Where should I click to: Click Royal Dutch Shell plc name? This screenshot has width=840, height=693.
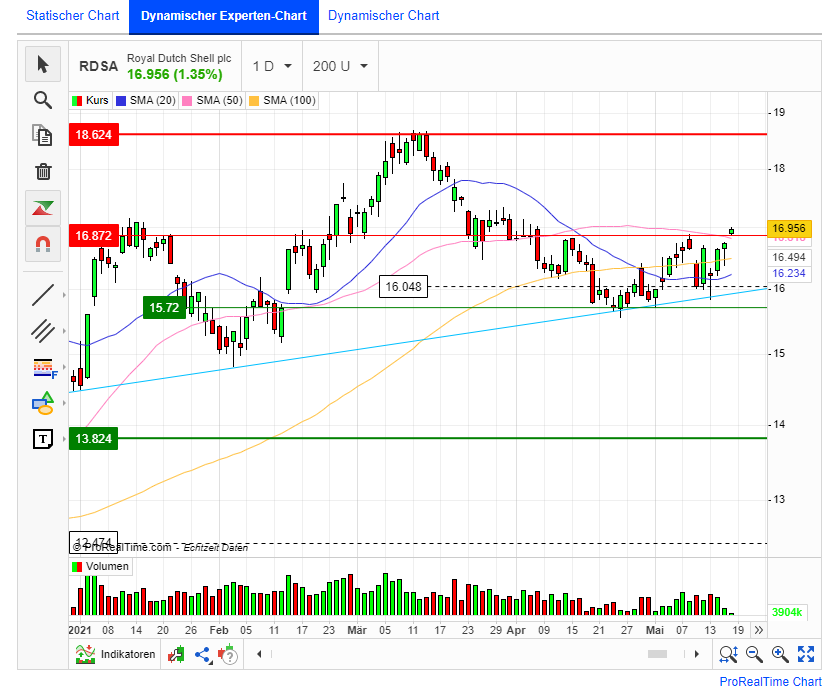[179, 58]
